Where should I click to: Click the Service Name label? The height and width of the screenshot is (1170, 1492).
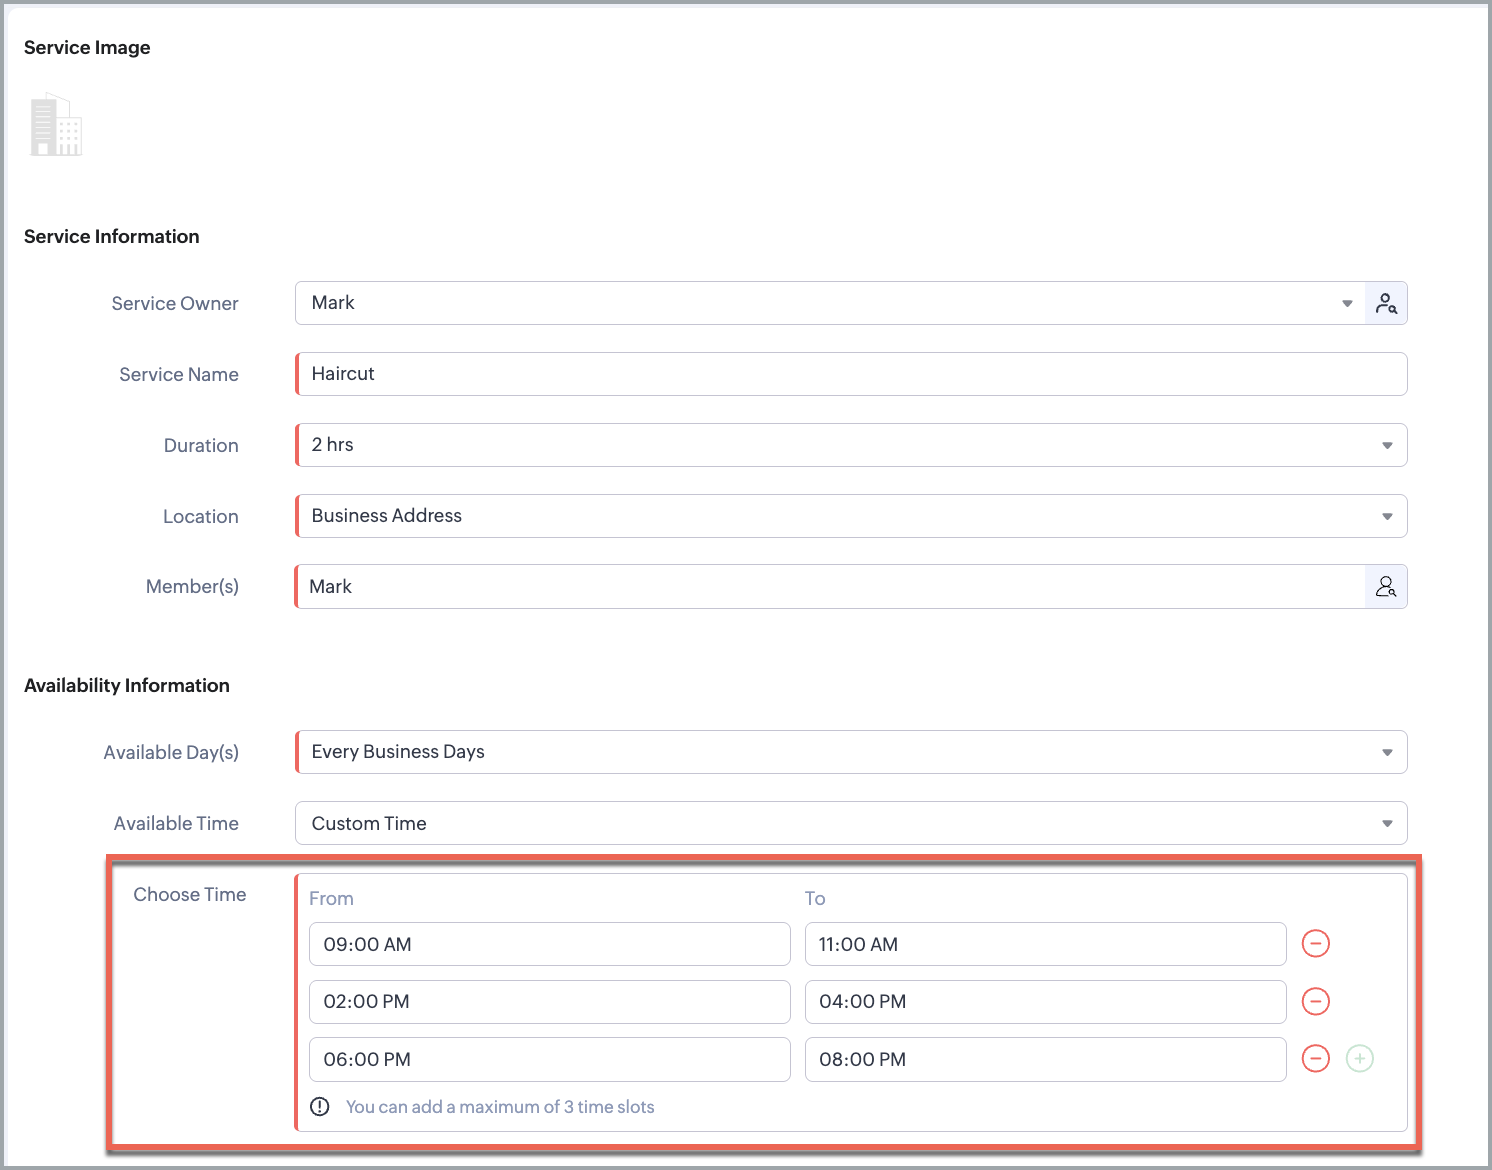179,374
